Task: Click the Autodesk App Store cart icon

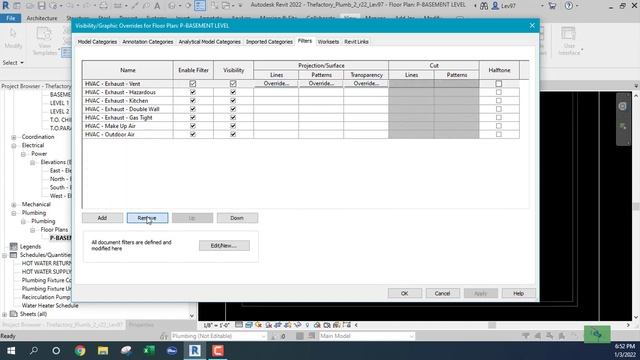Action: [x=552, y=6]
